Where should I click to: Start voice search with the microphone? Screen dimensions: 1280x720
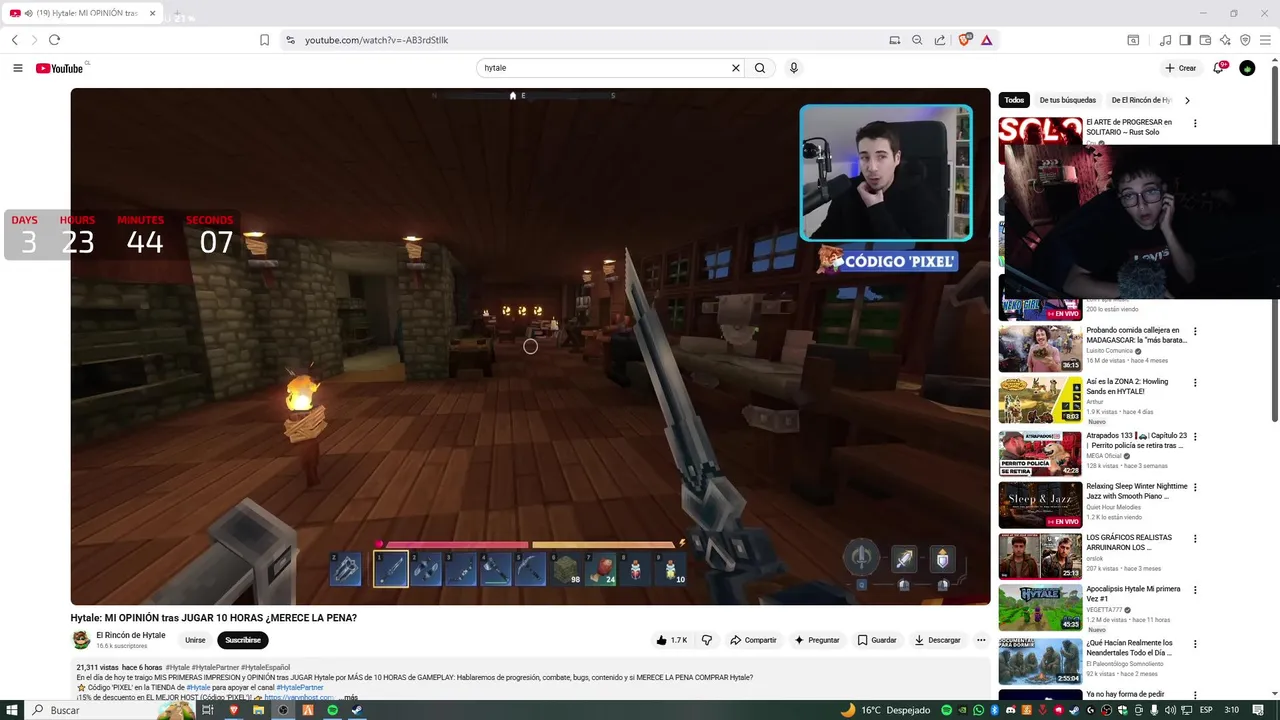(x=794, y=68)
